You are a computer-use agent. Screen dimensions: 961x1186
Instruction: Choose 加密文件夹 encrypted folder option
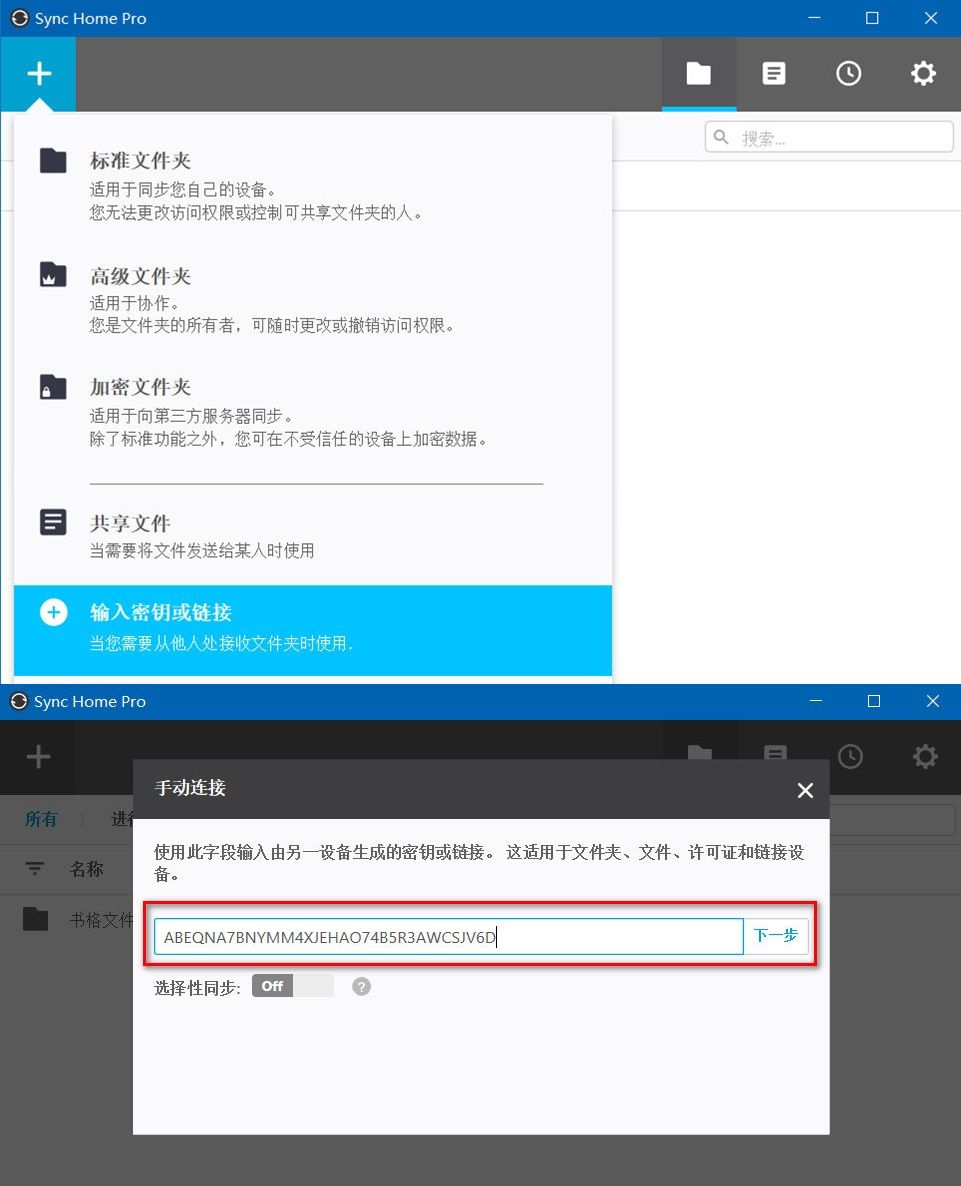[x=312, y=411]
